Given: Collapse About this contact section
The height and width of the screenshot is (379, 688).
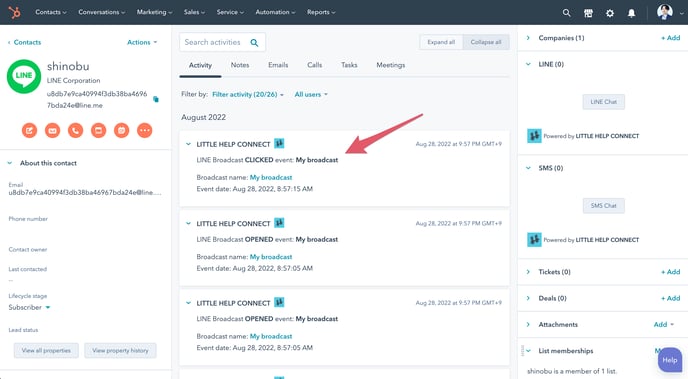Looking at the screenshot, I should tap(10, 163).
